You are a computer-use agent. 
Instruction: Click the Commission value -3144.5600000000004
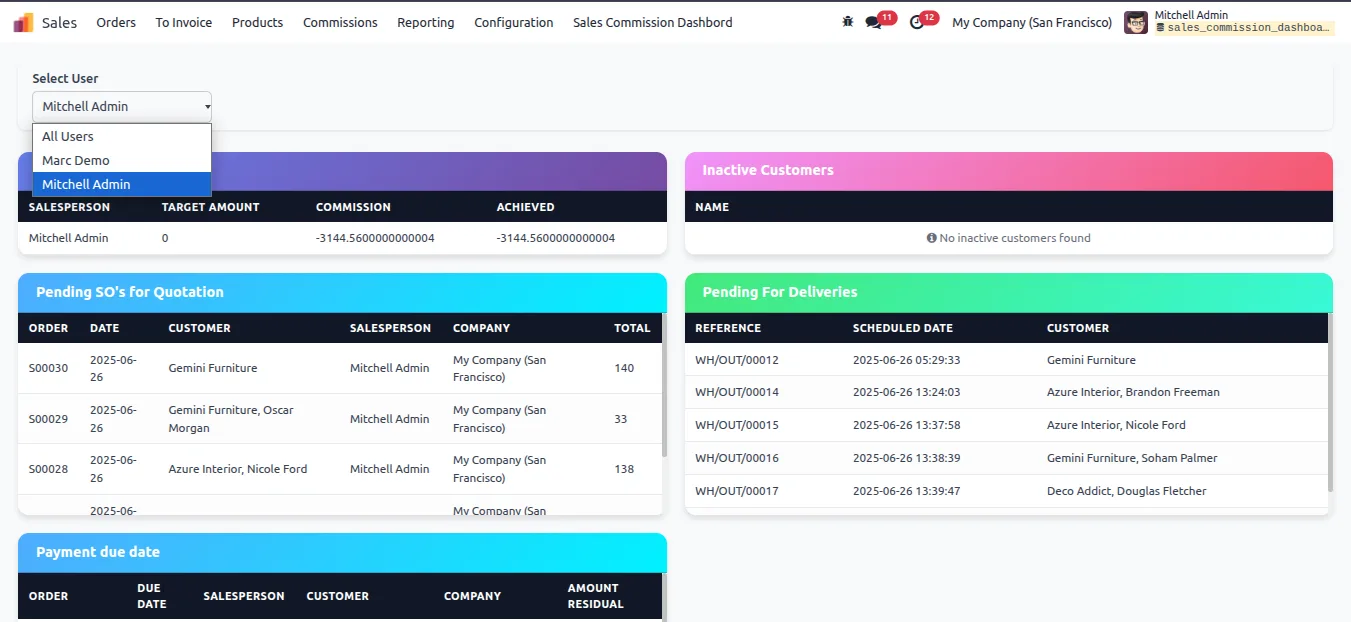point(375,238)
